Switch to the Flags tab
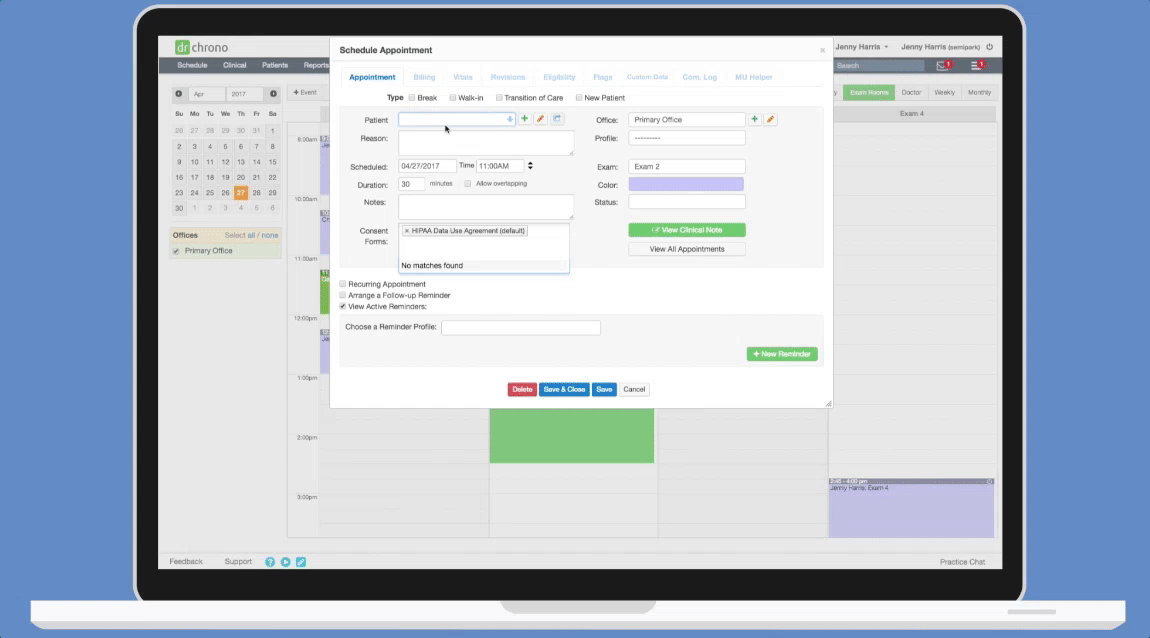This screenshot has height=638, width=1150. 602,77
